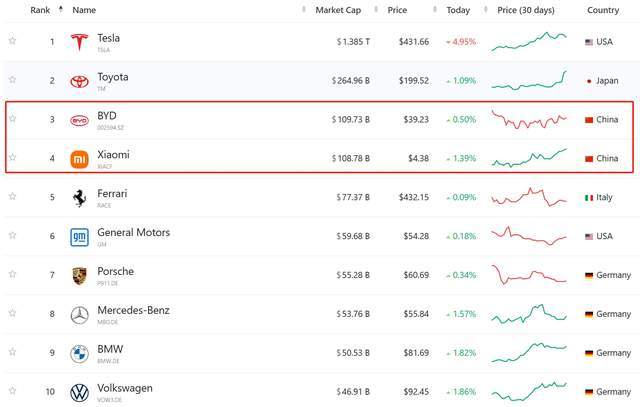The height and width of the screenshot is (407, 640).
Task: Click Tesla 30-day price chart
Action: point(529,42)
